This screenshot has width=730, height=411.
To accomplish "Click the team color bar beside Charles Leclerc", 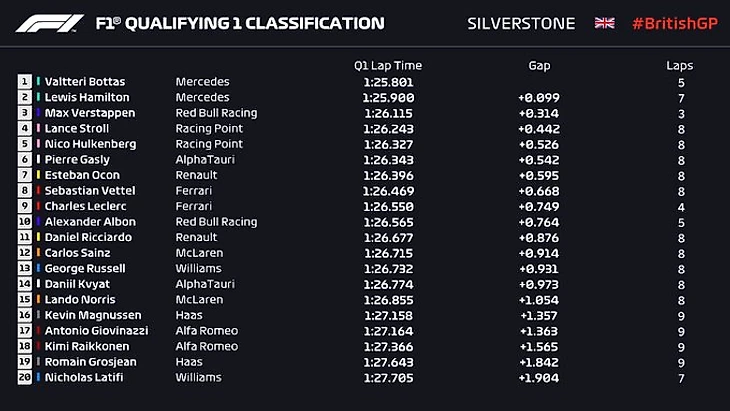I will point(39,207).
